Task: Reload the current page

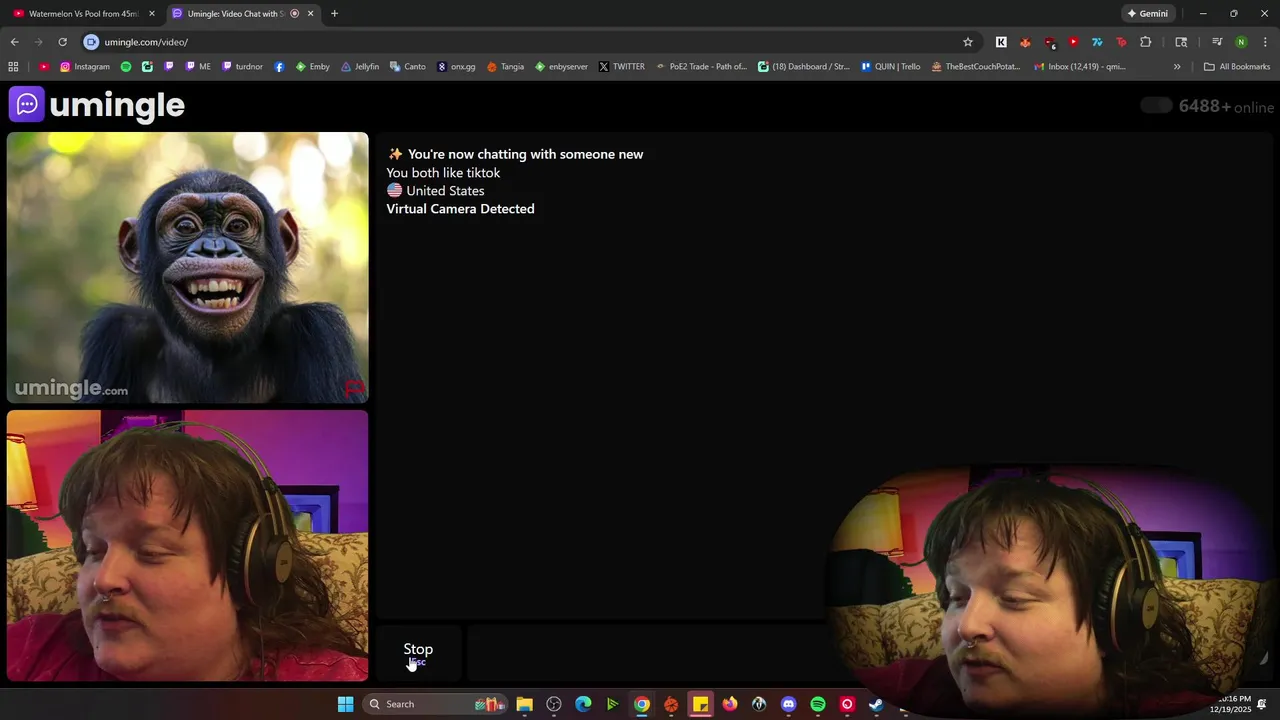Action: click(x=62, y=42)
